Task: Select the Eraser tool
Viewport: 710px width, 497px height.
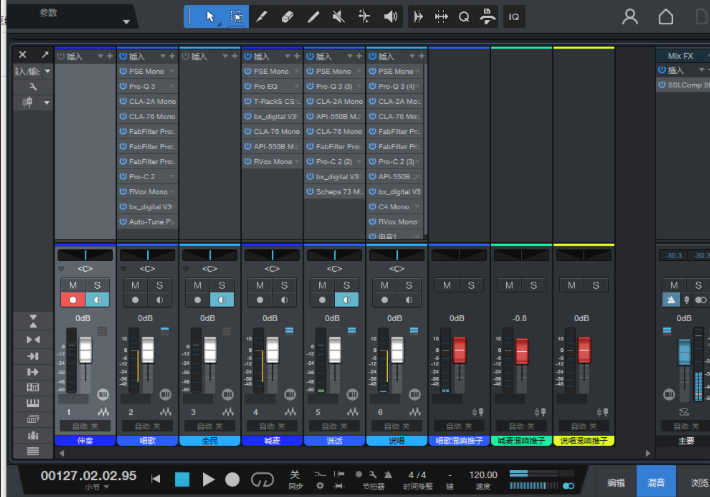Action: pos(288,17)
